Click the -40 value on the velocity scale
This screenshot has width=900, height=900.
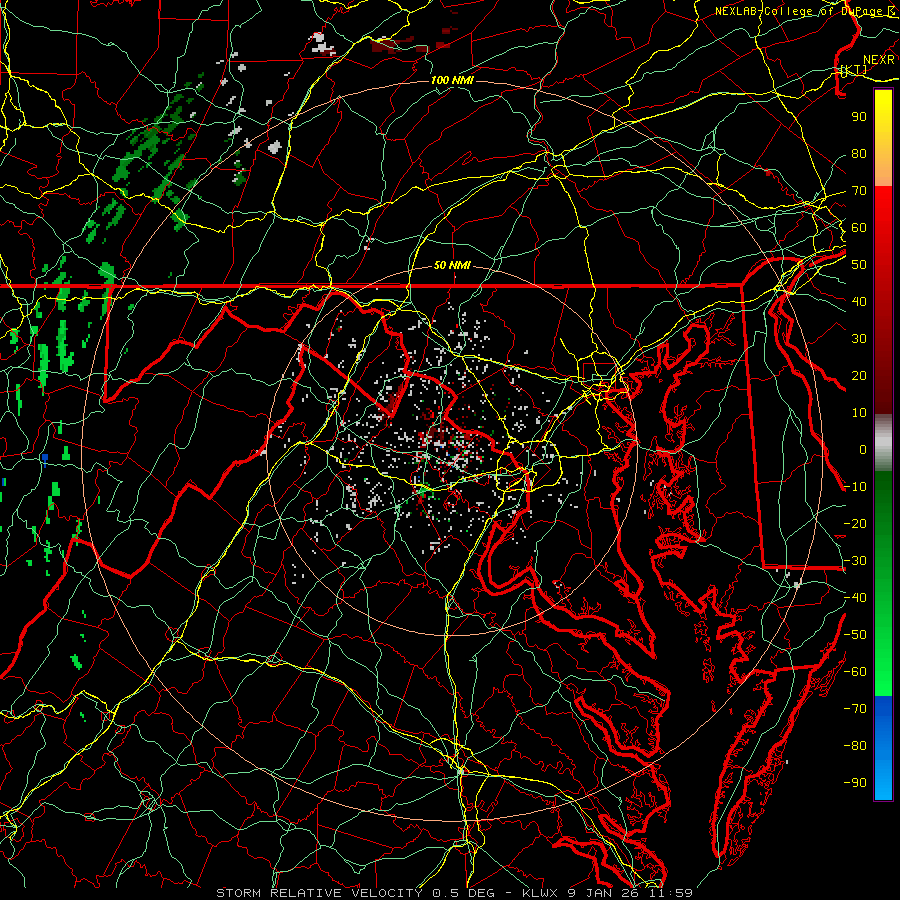pyautogui.click(x=855, y=598)
